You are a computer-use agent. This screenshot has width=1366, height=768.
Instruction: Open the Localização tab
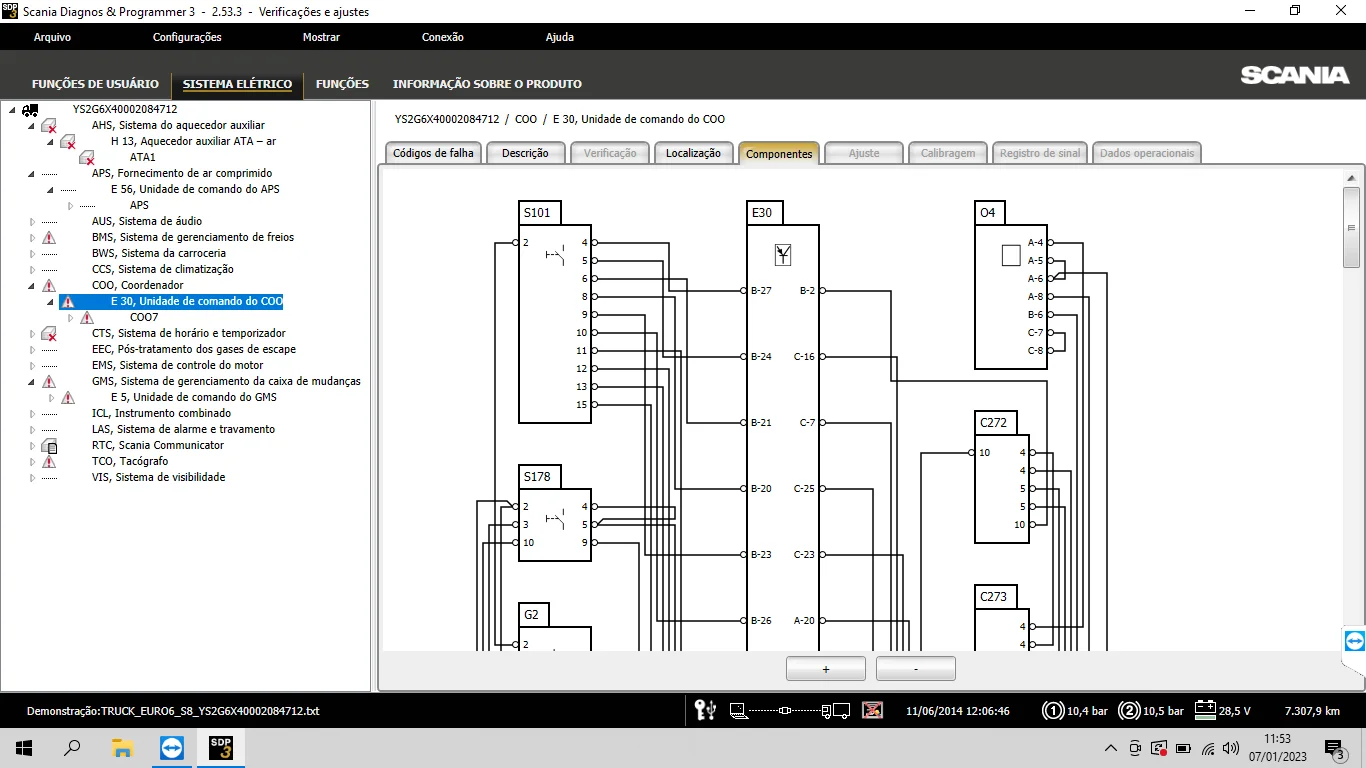coord(693,153)
